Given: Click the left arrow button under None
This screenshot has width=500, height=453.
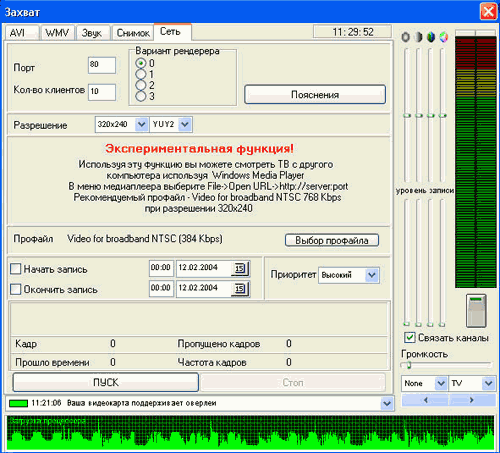Looking at the screenshot, I should click(426, 400).
